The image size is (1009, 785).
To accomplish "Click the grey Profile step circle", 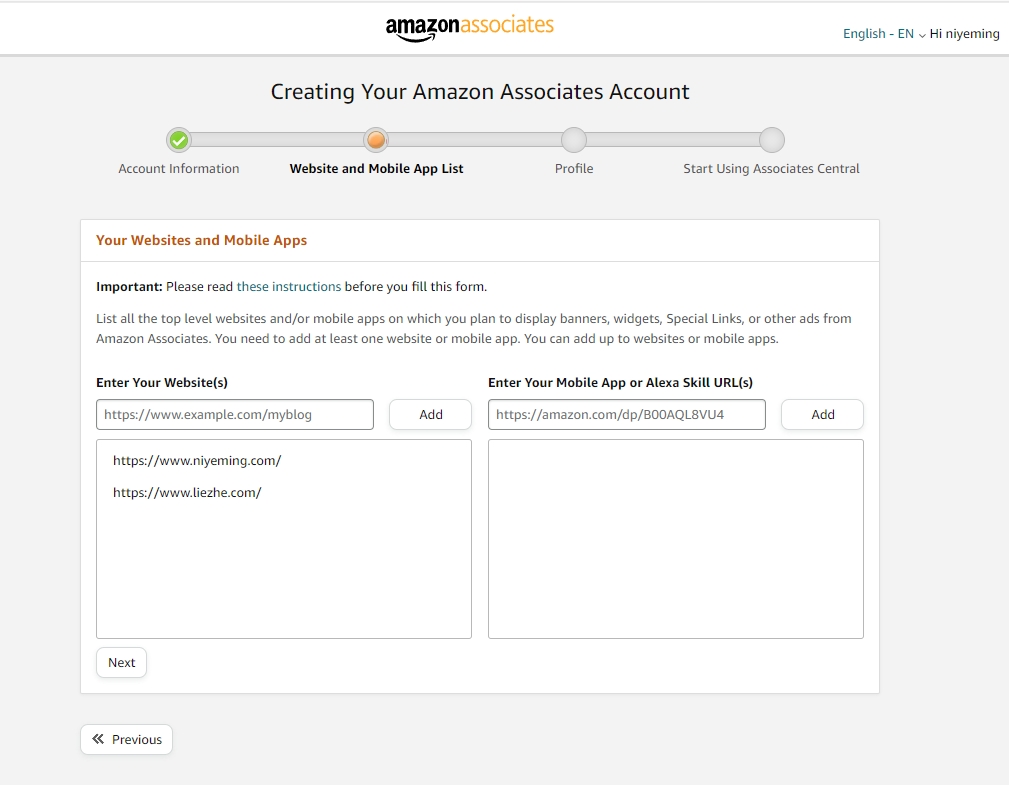I will click(573, 140).
